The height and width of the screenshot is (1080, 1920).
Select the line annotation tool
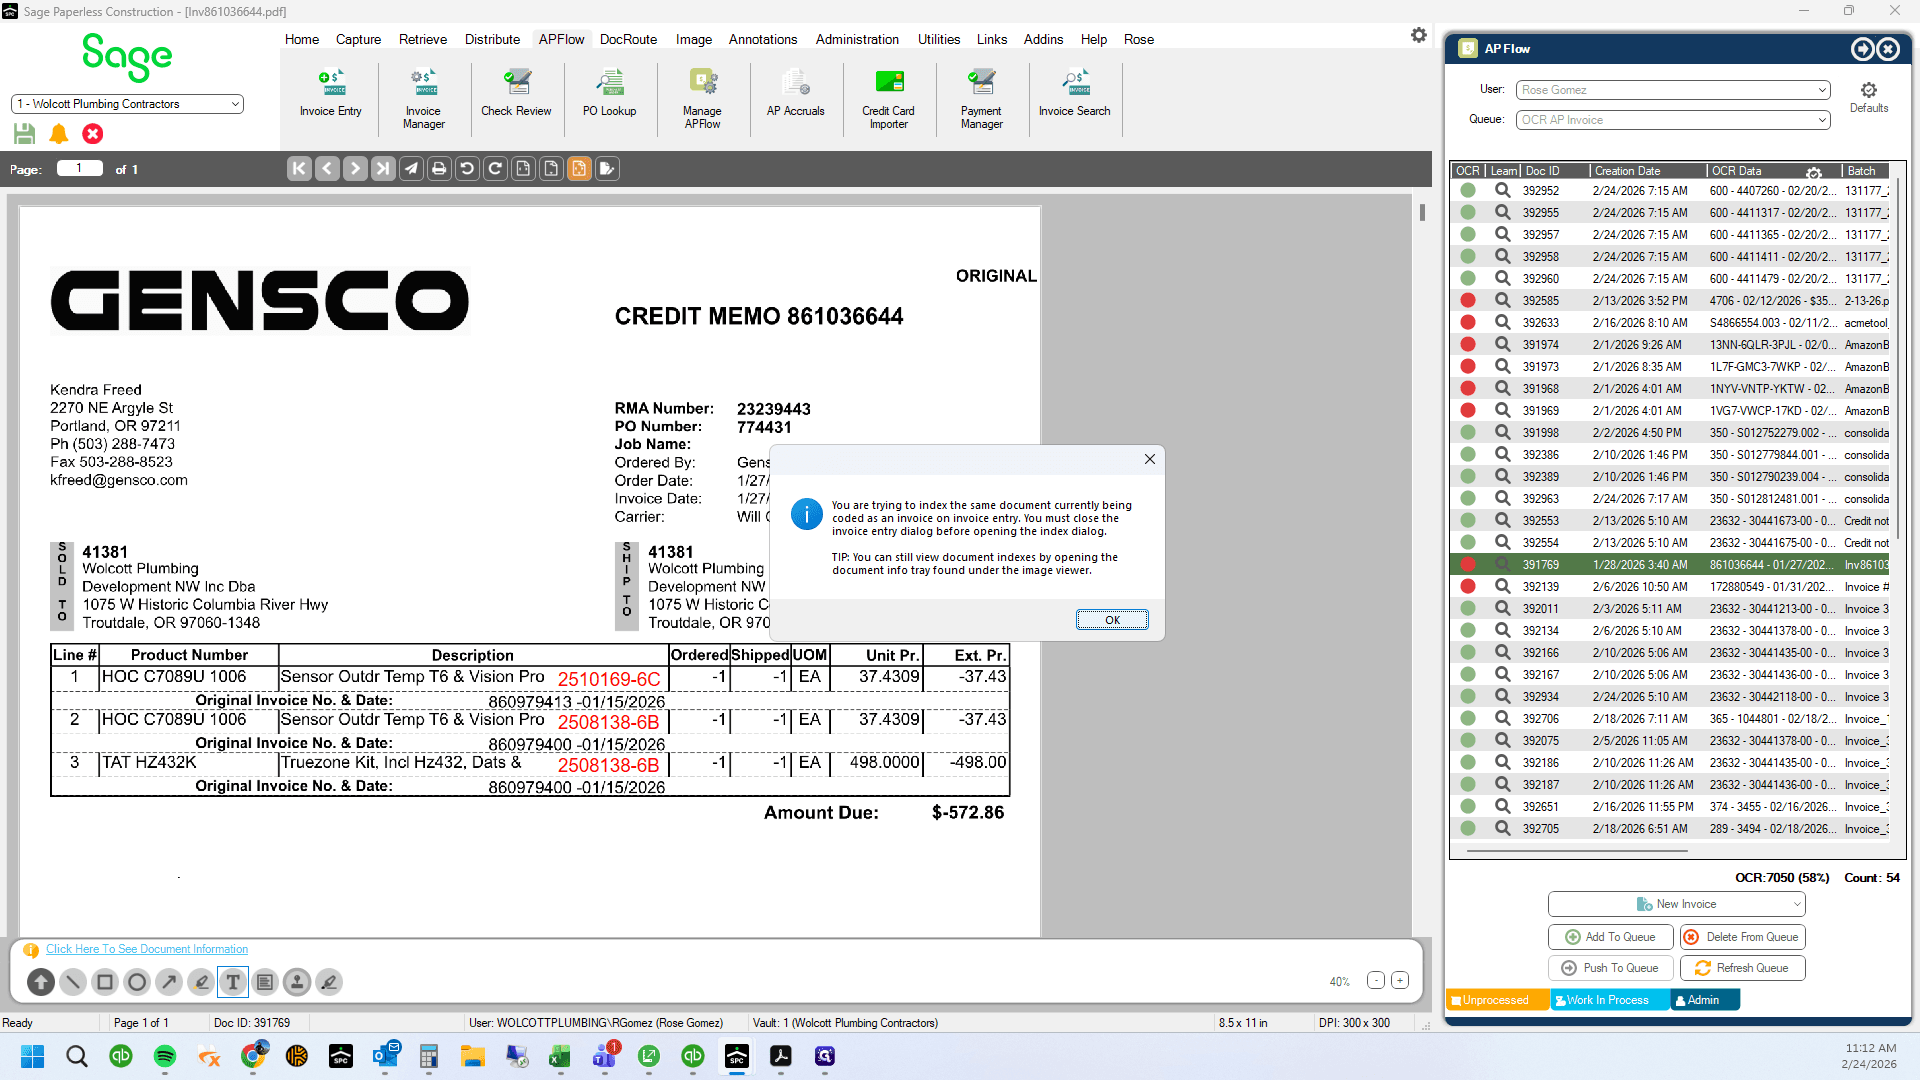[73, 982]
